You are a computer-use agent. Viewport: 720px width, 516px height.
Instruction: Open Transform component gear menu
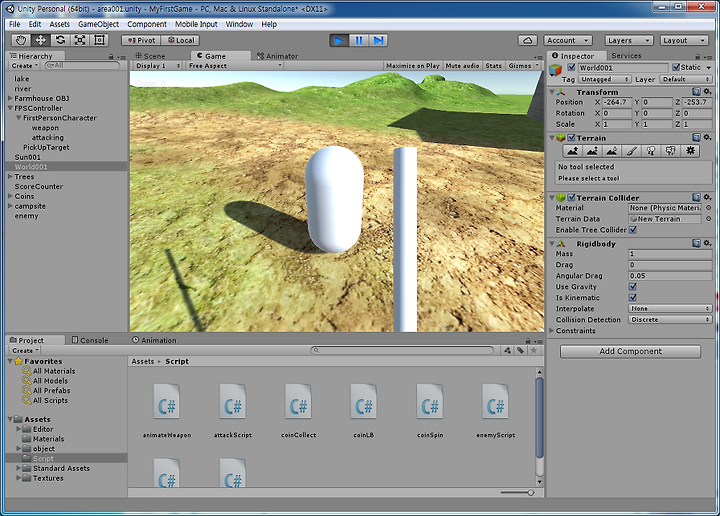pyautogui.click(x=707, y=92)
